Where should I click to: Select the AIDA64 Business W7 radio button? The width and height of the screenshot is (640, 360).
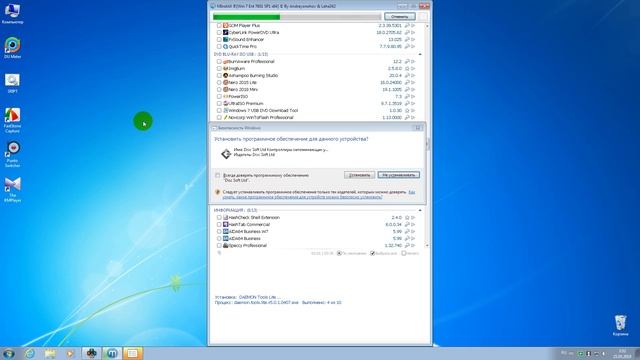click(x=219, y=231)
